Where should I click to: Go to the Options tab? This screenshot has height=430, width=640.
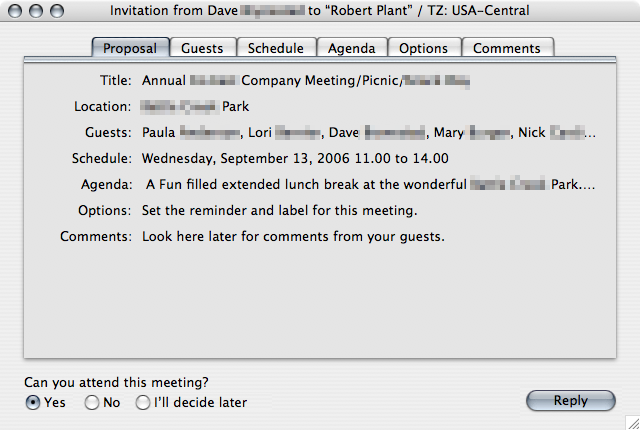tap(423, 48)
